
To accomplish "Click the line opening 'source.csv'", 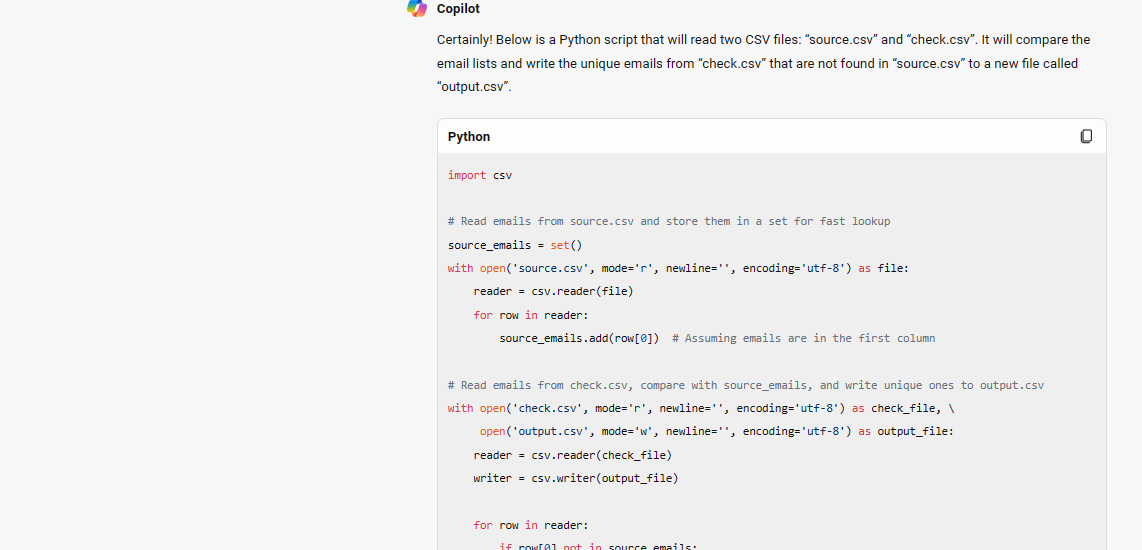I will (679, 268).
